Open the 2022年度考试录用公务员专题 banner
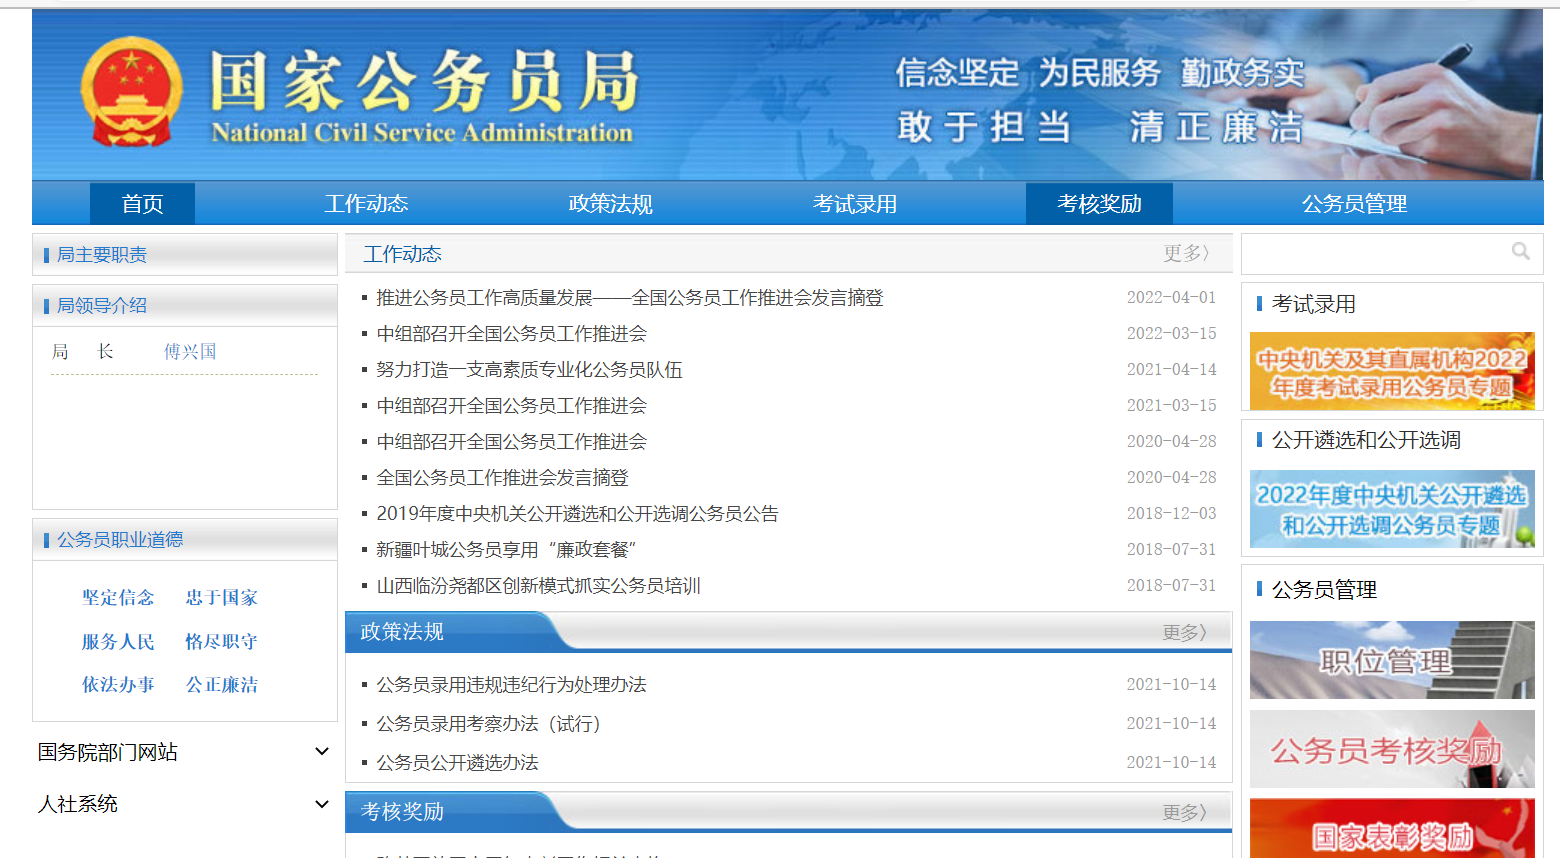The width and height of the screenshot is (1560, 858). 1392,371
